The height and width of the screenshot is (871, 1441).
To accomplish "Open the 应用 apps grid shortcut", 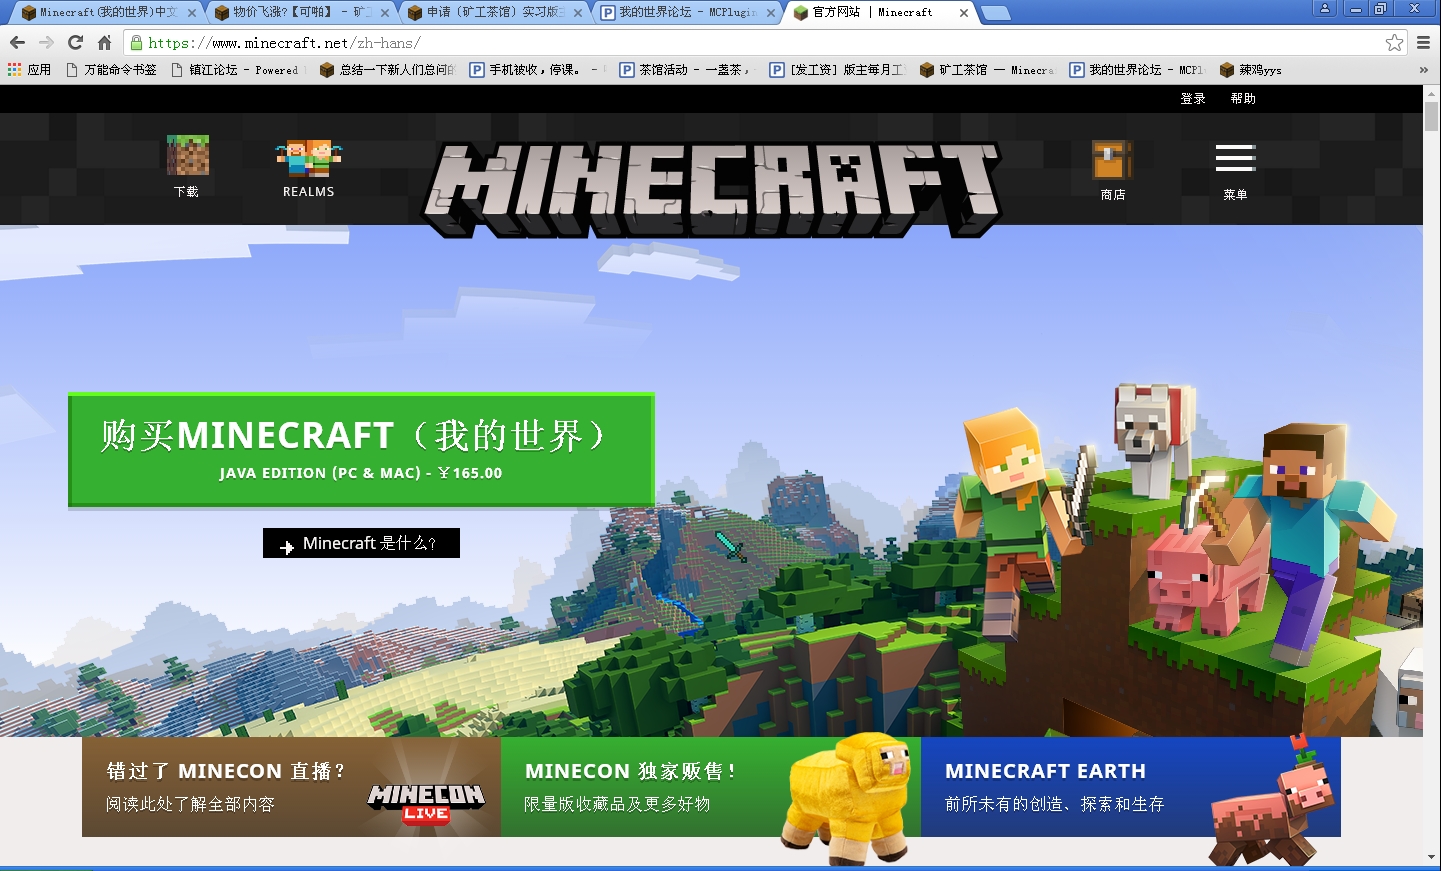I will [29, 70].
